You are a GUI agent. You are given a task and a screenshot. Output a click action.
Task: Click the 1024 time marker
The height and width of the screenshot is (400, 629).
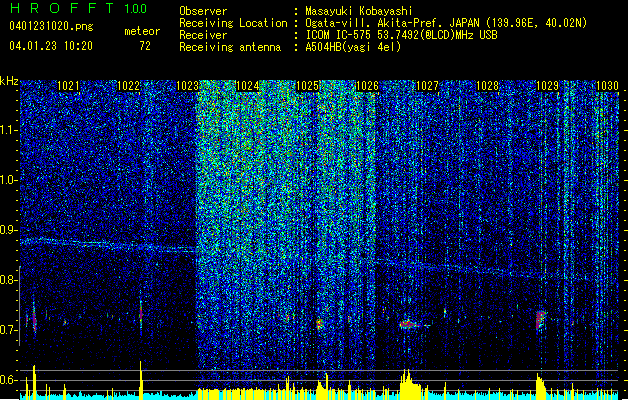pos(248,86)
